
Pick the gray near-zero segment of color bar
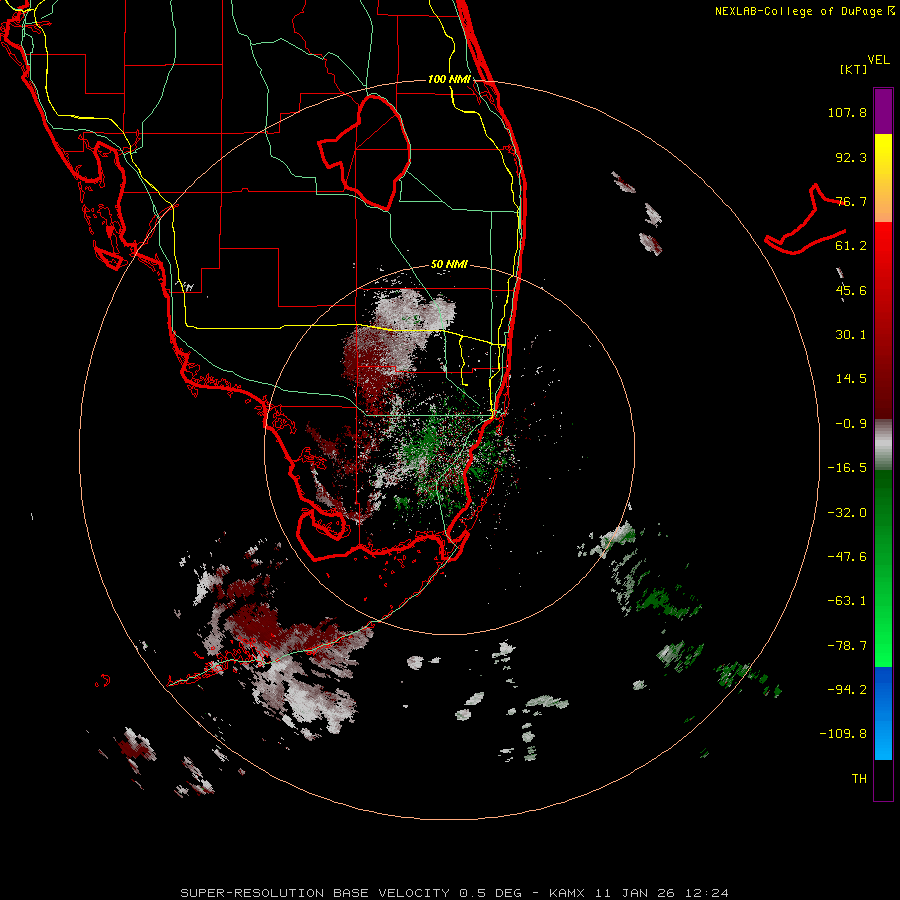[x=883, y=445]
